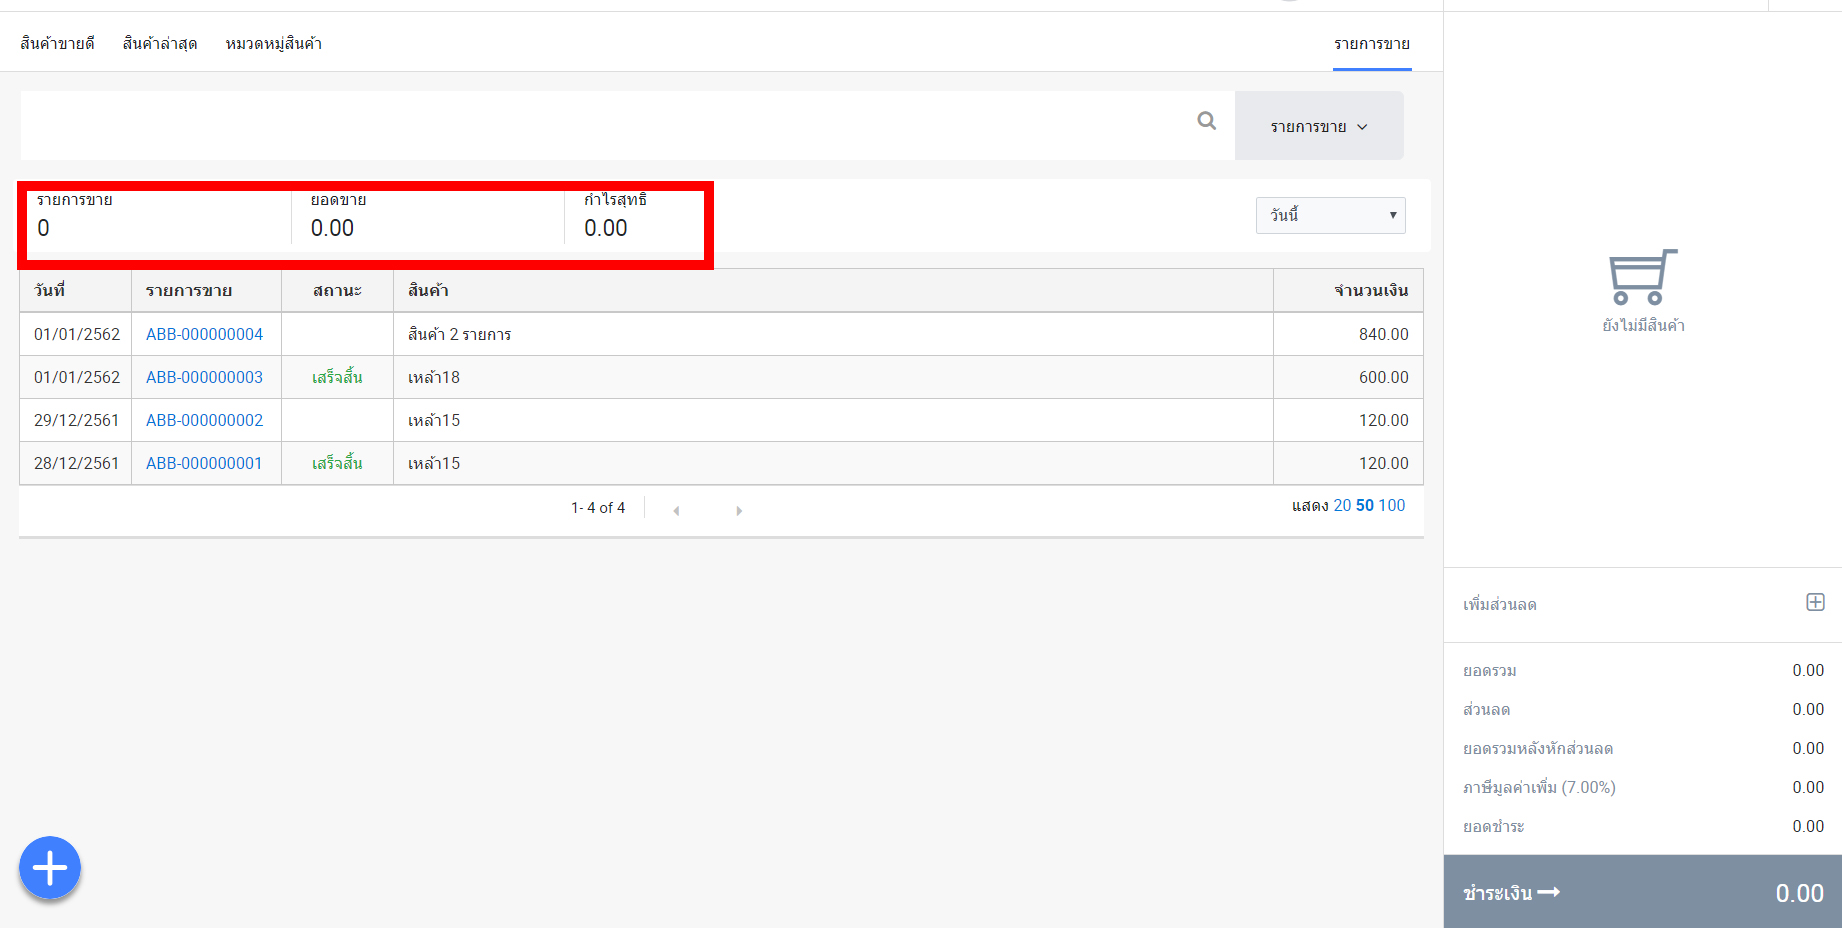Open the รายการขาย search filter dropdown

1319,126
